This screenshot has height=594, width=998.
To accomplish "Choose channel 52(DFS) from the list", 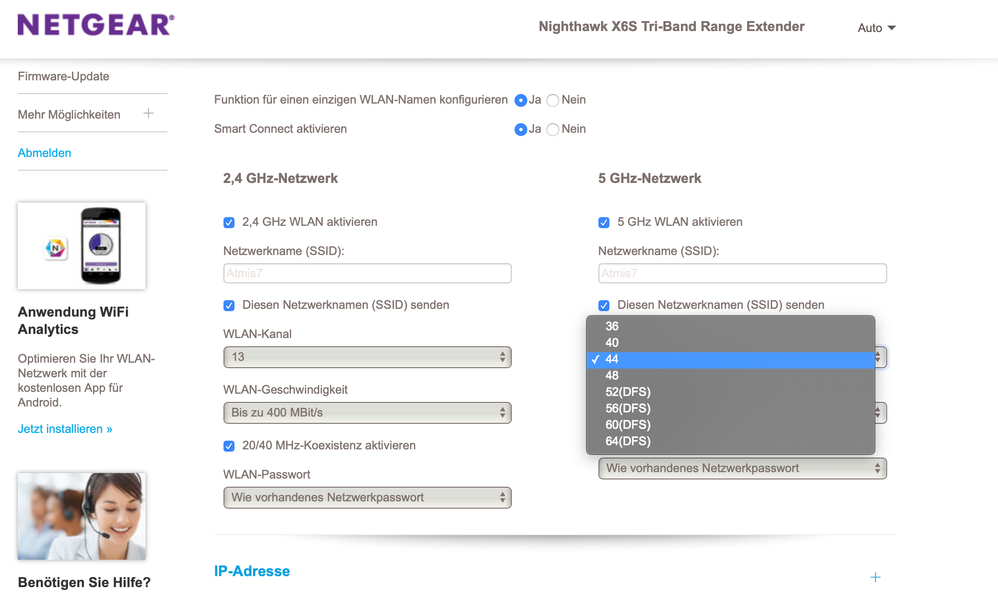I will point(628,392).
